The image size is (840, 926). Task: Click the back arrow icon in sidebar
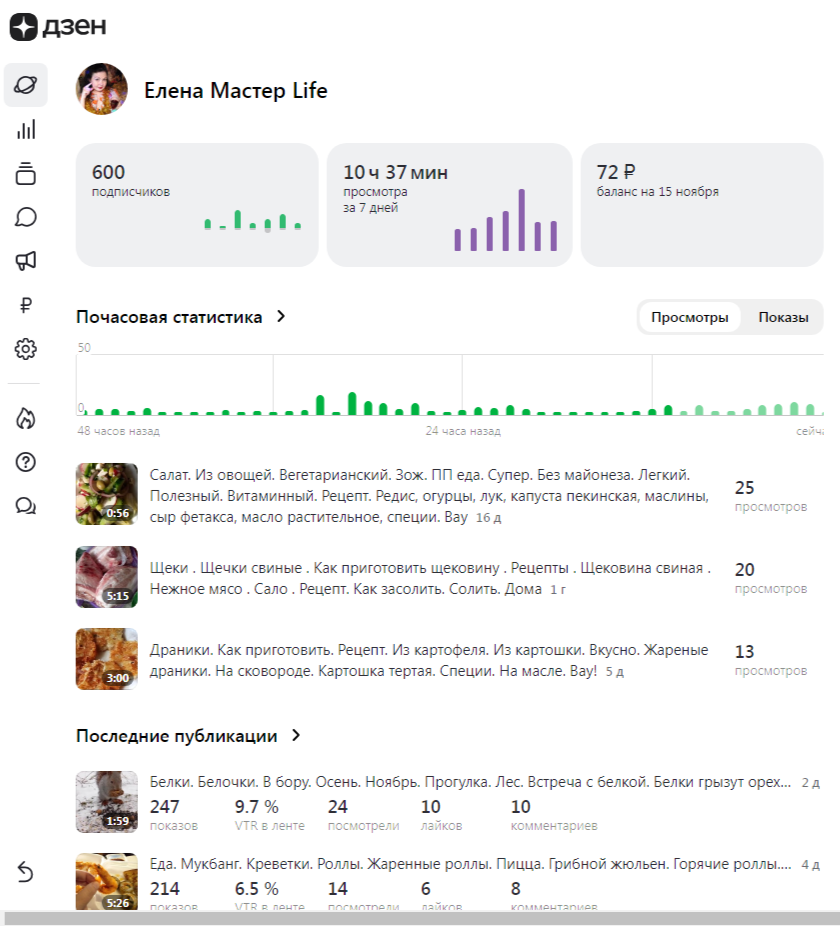coord(26,873)
